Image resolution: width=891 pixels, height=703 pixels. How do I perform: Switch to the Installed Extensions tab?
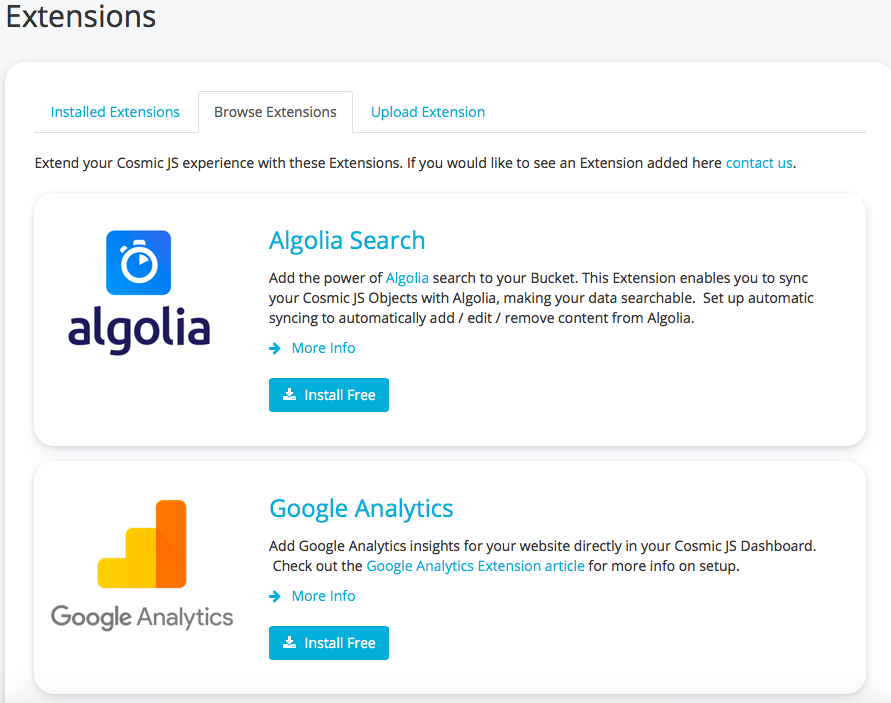pos(115,112)
